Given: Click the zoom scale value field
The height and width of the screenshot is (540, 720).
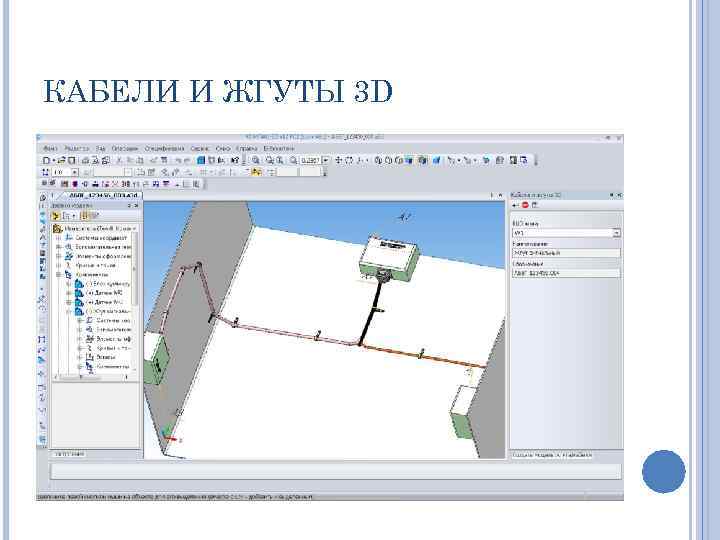Looking at the screenshot, I should 311,160.
